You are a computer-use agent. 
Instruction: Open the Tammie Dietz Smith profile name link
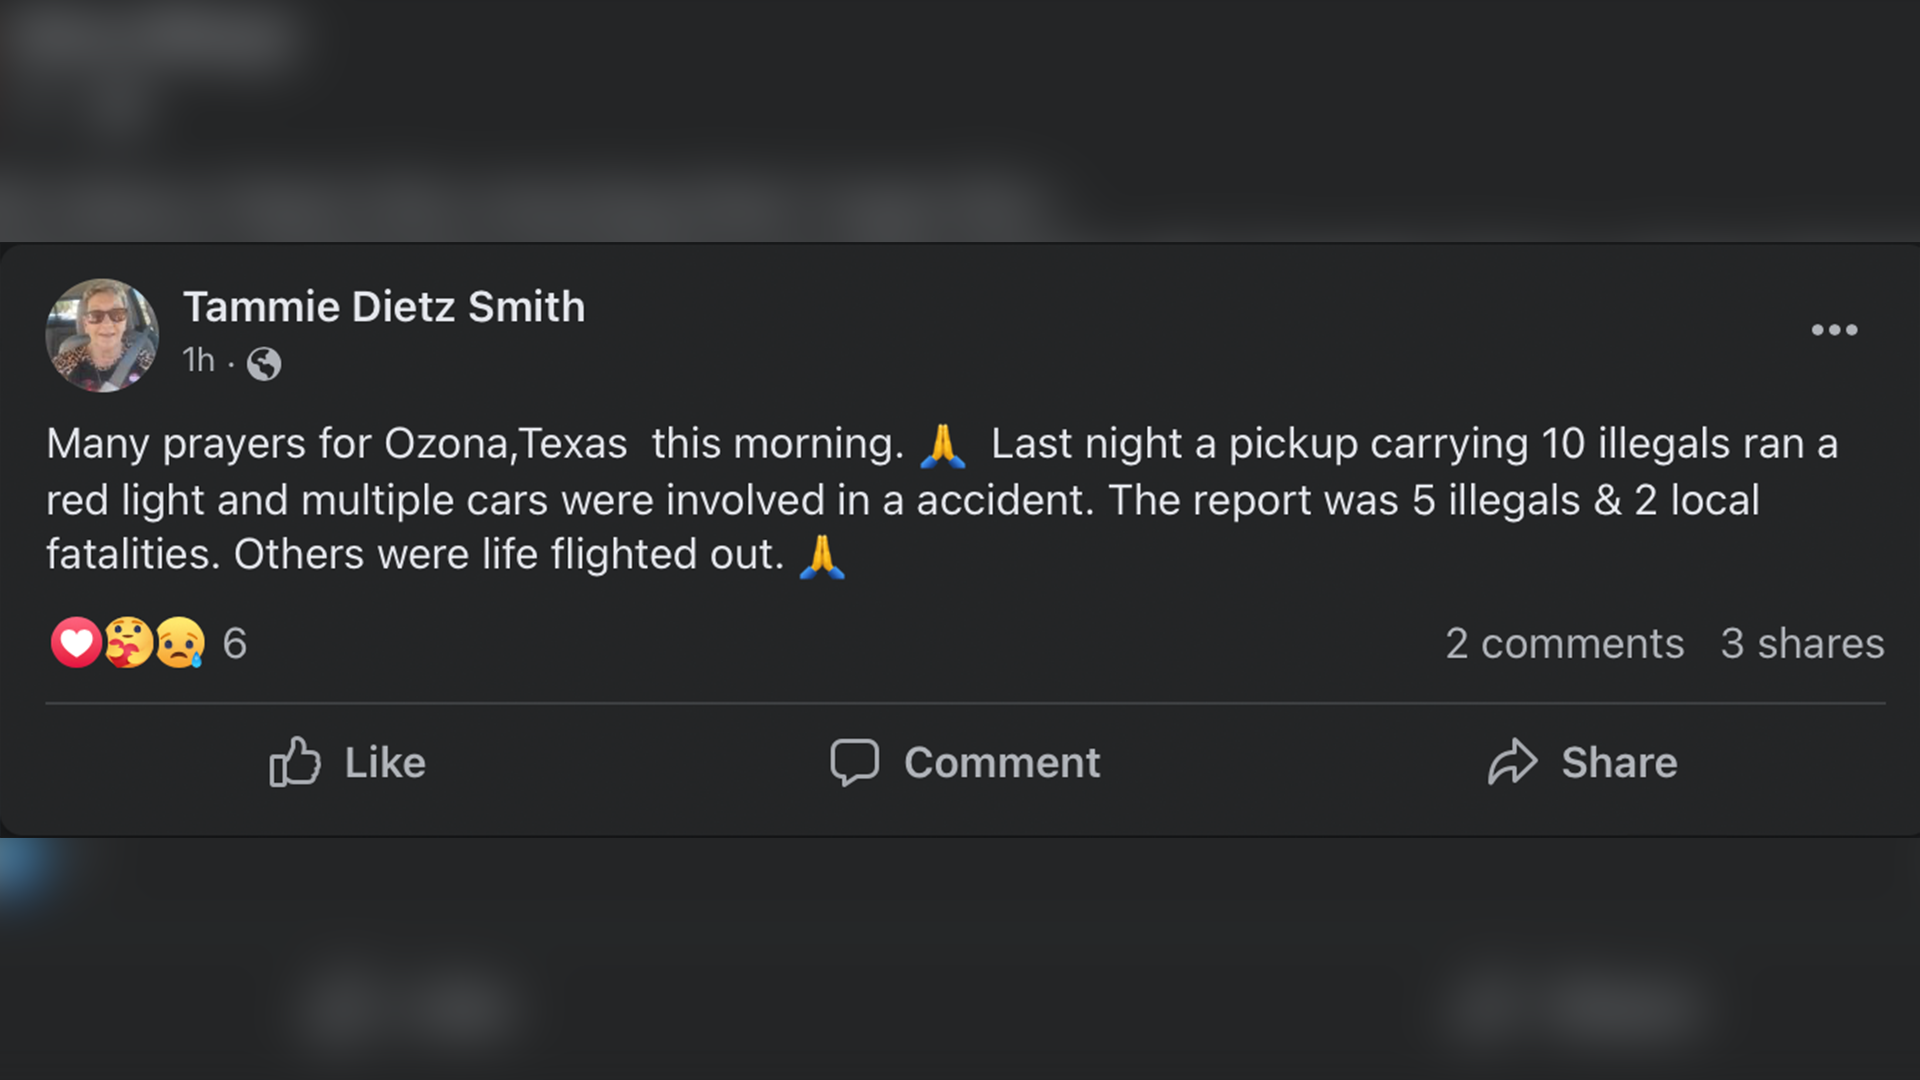tap(384, 307)
